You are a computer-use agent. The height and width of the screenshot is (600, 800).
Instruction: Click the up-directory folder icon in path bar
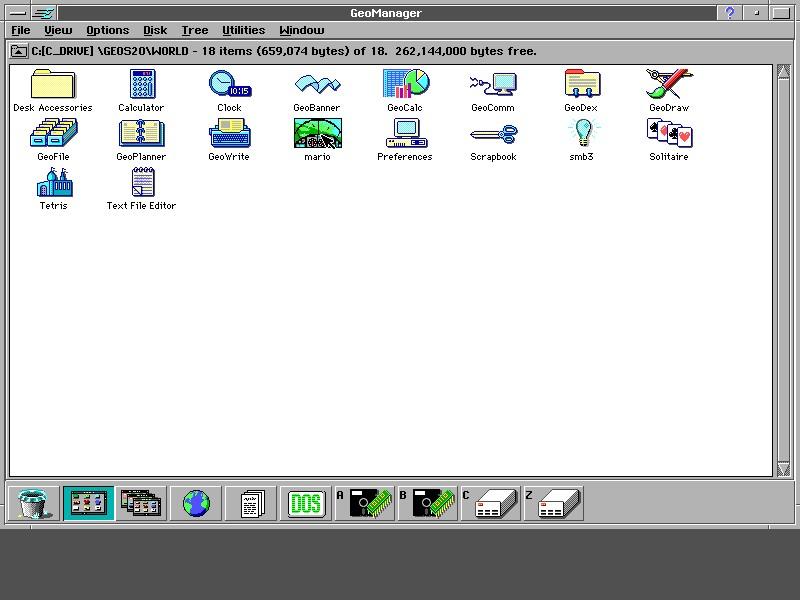[x=19, y=51]
